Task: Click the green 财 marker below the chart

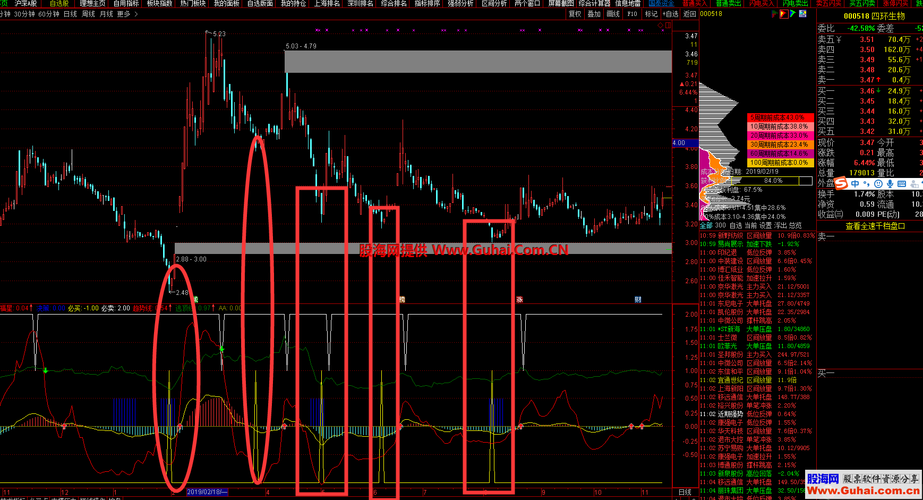Action: coord(195,300)
